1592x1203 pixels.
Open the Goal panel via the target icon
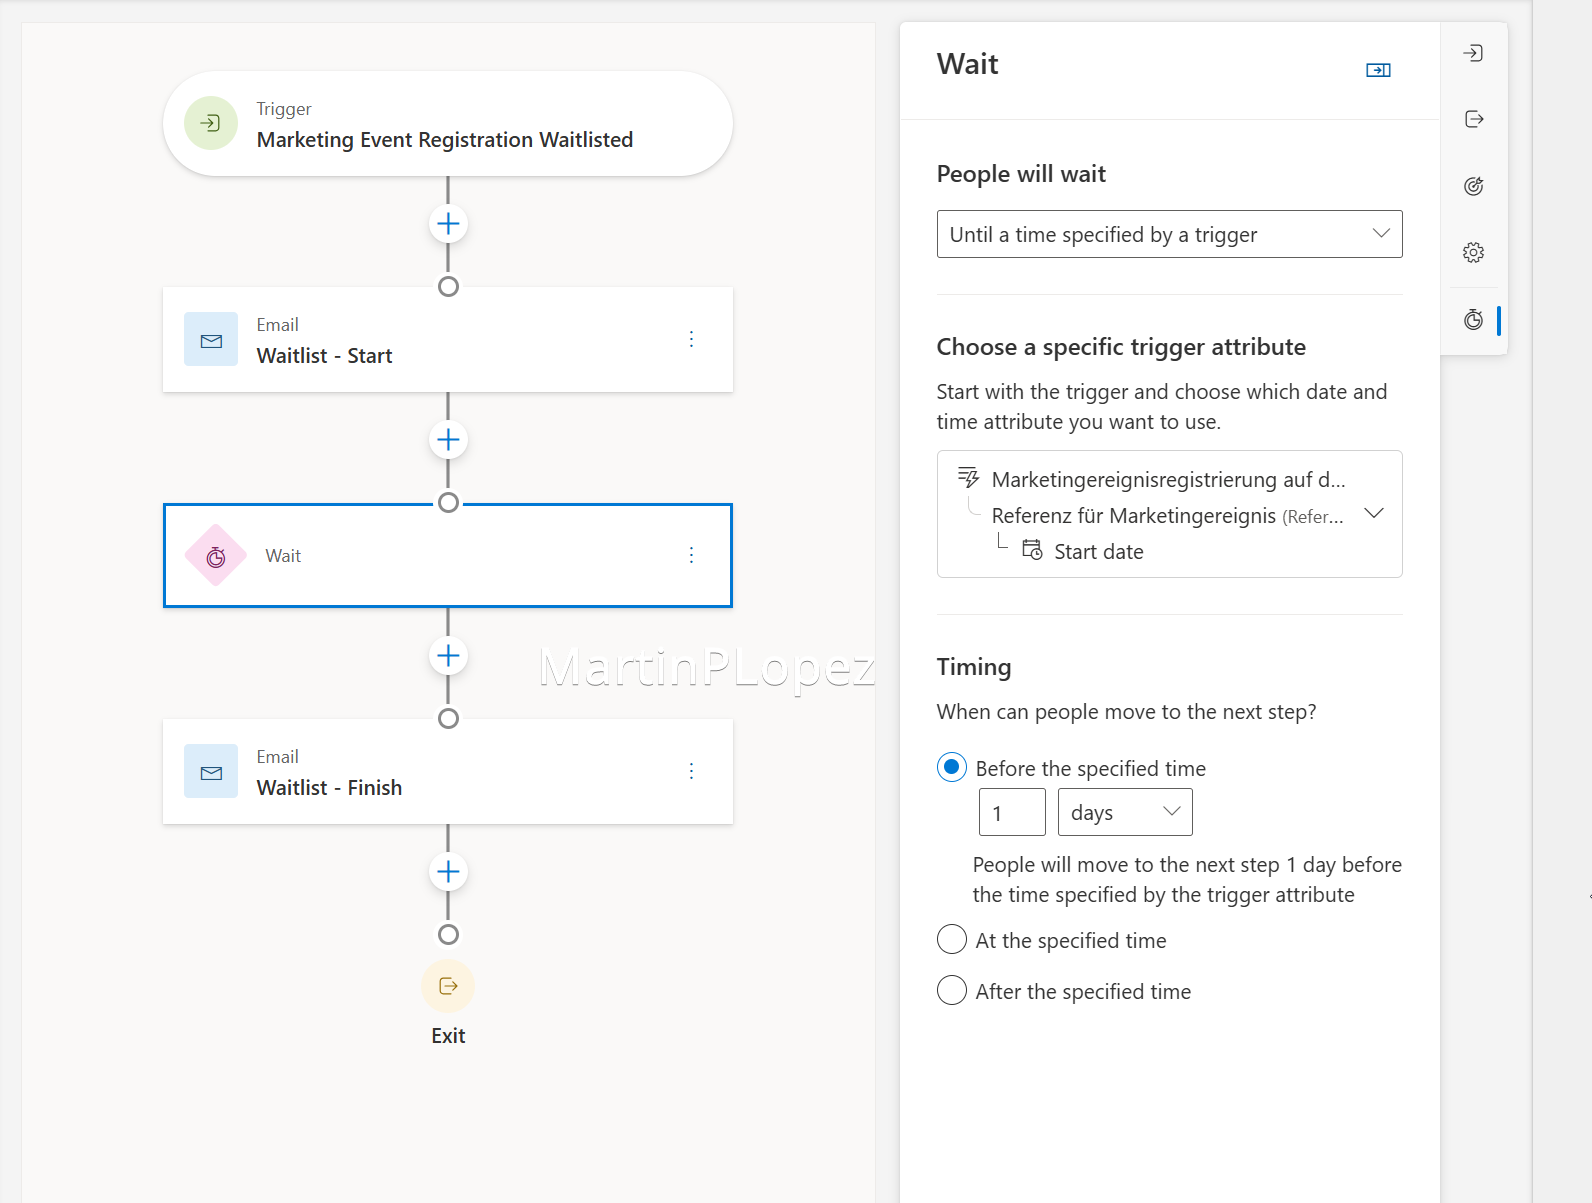[x=1473, y=185]
